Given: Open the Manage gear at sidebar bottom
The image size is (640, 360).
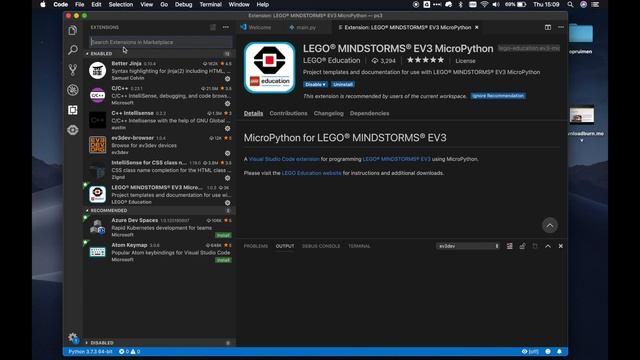Looking at the screenshot, I should [73, 338].
